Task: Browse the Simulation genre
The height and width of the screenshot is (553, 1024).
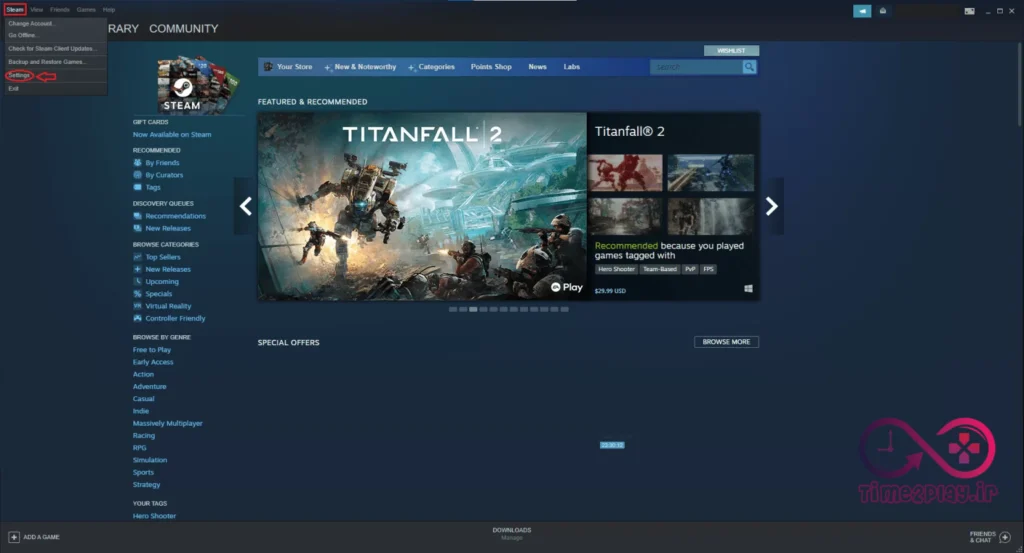Action: [150, 460]
